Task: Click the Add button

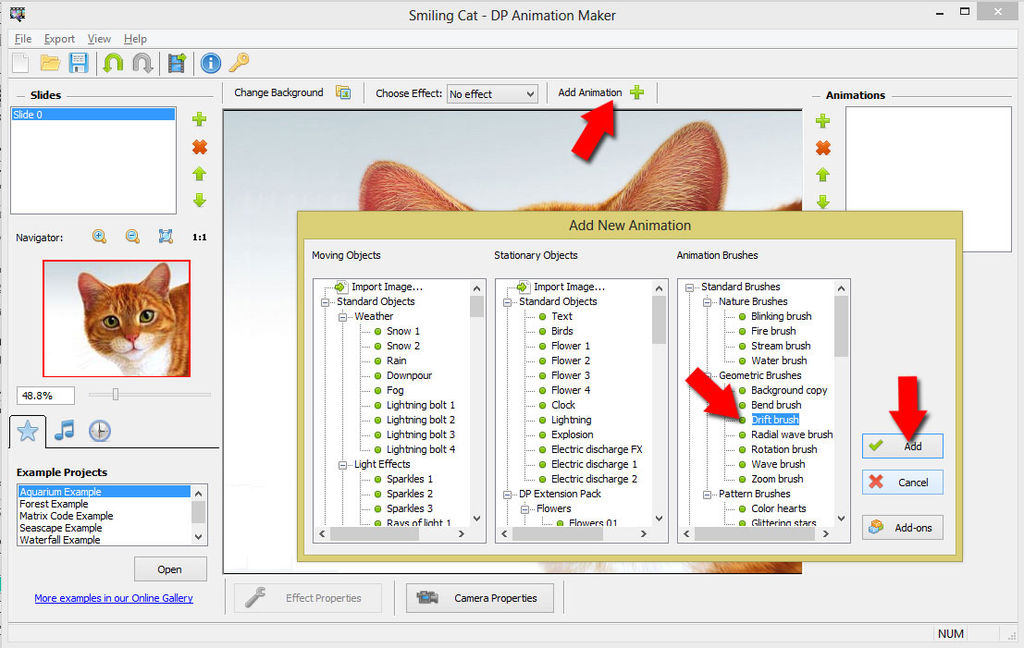Action: [903, 446]
